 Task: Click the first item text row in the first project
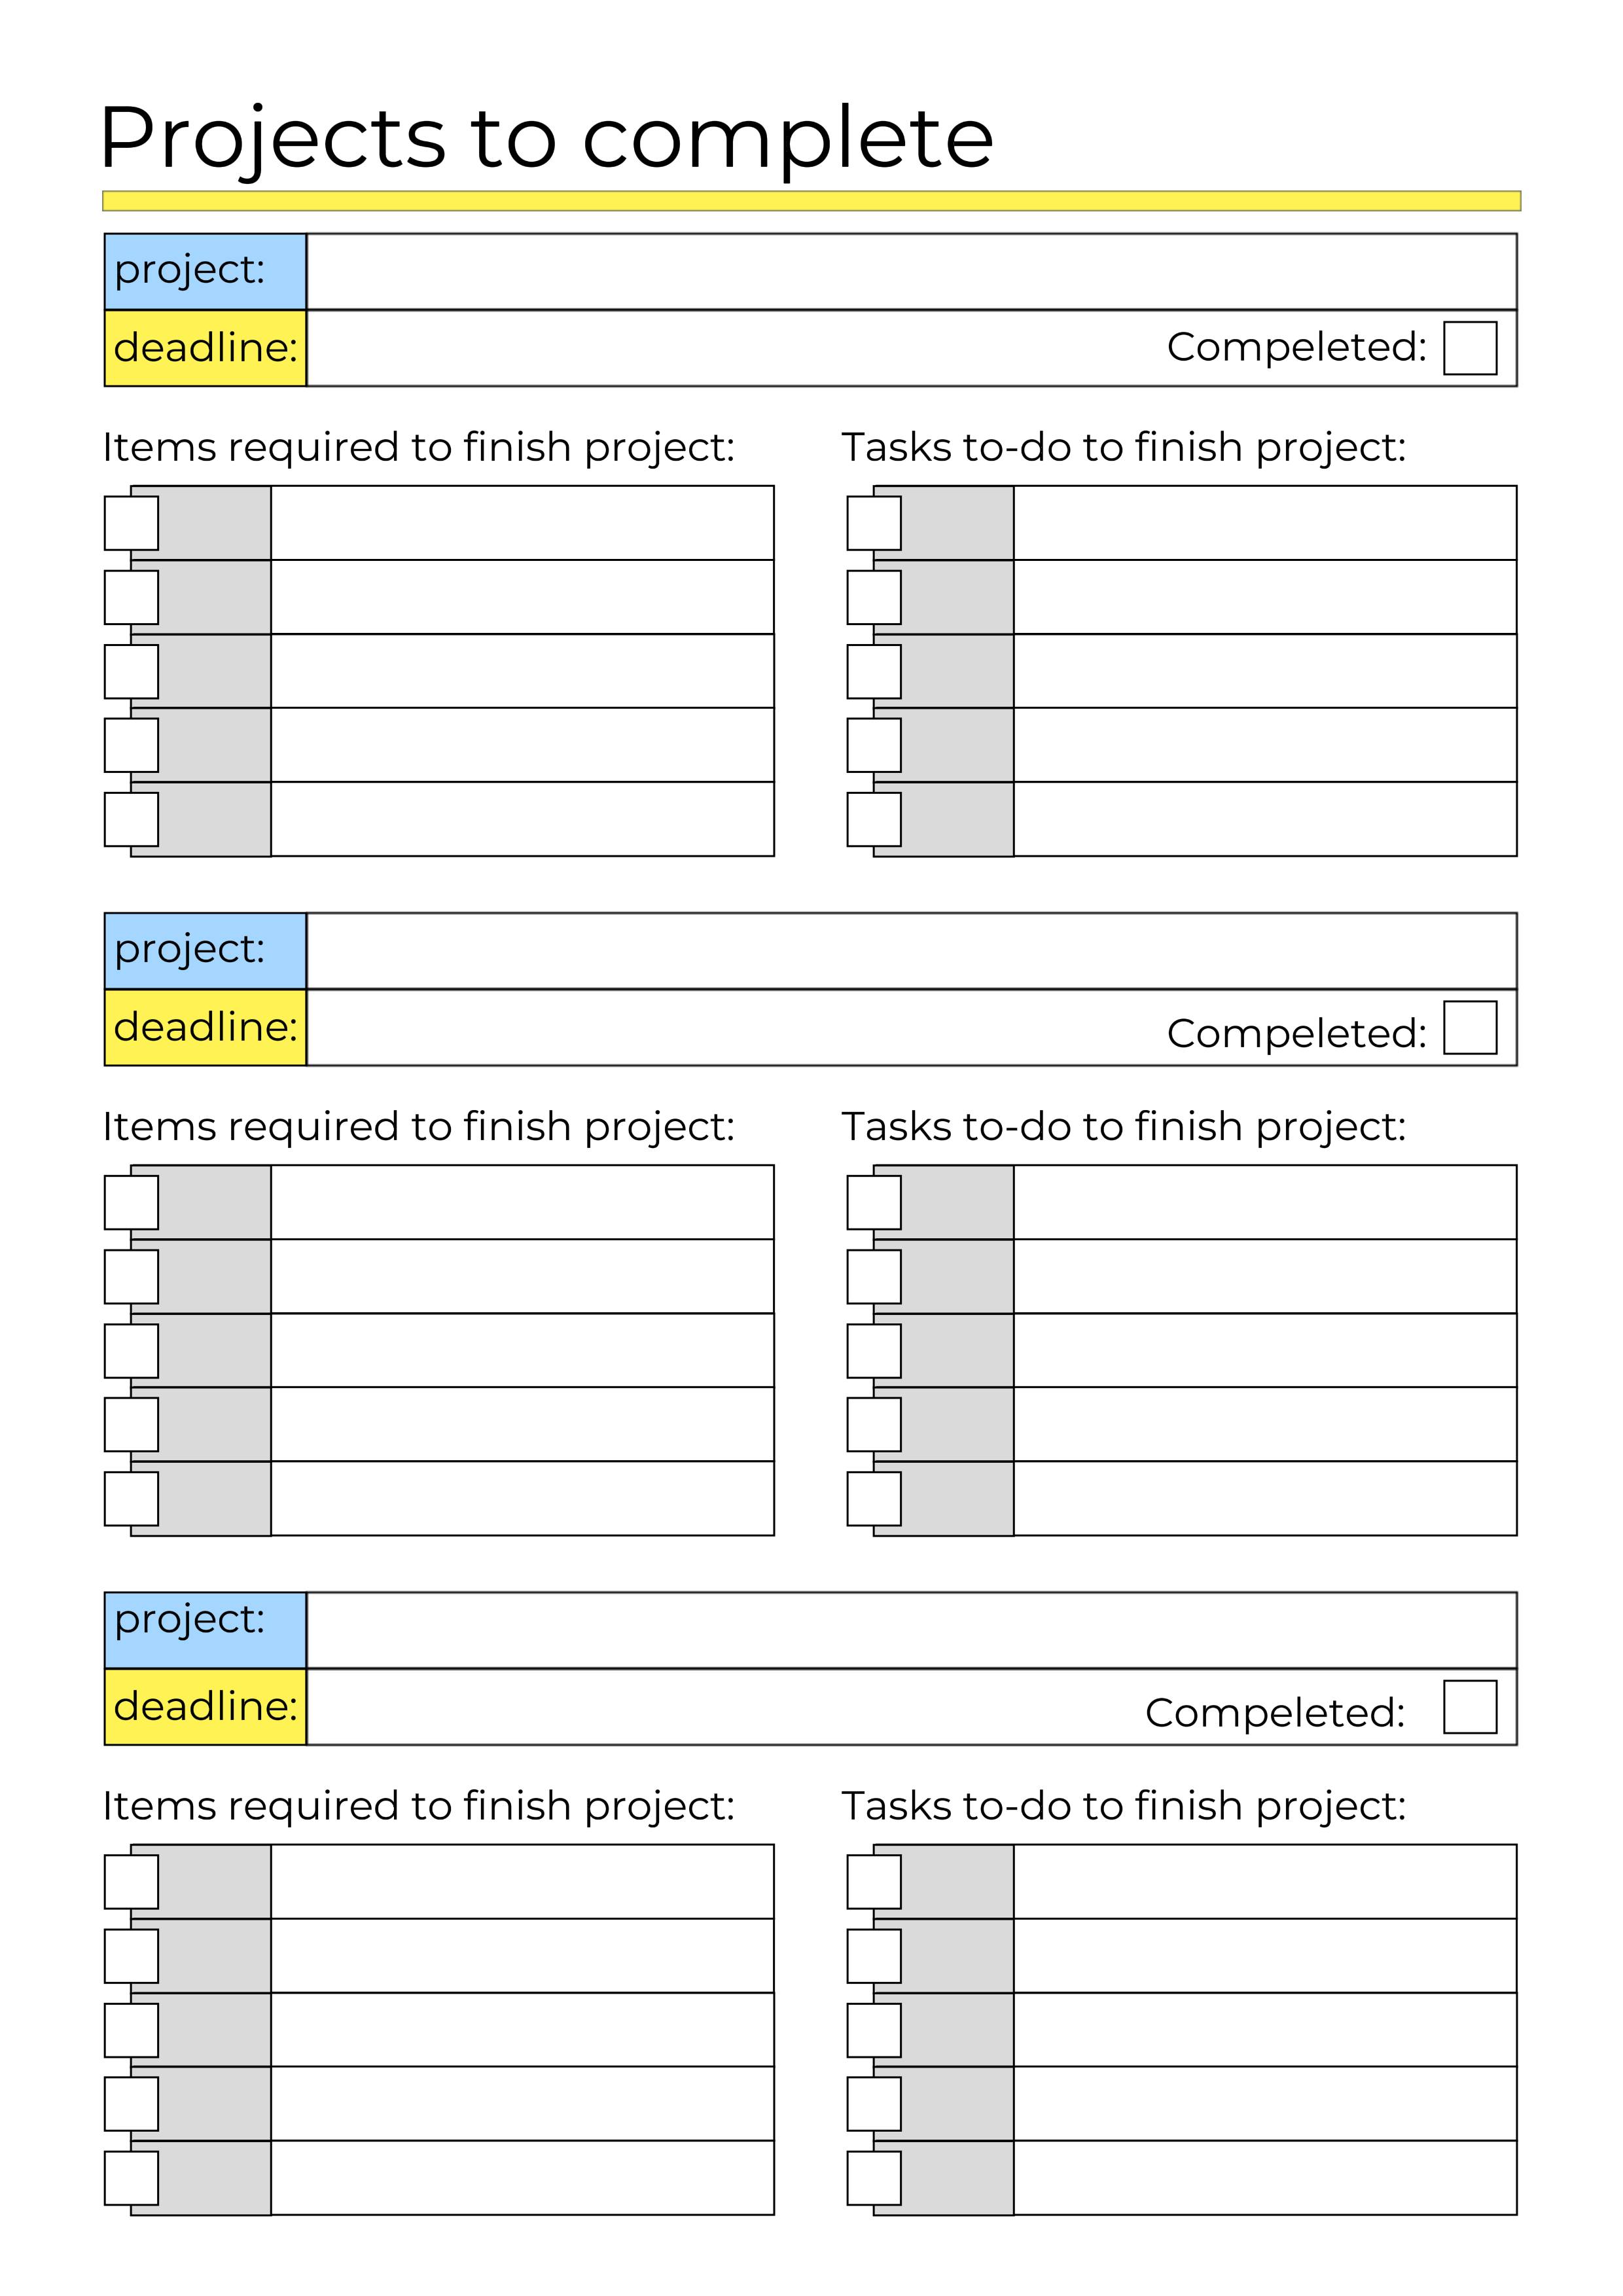[522, 523]
